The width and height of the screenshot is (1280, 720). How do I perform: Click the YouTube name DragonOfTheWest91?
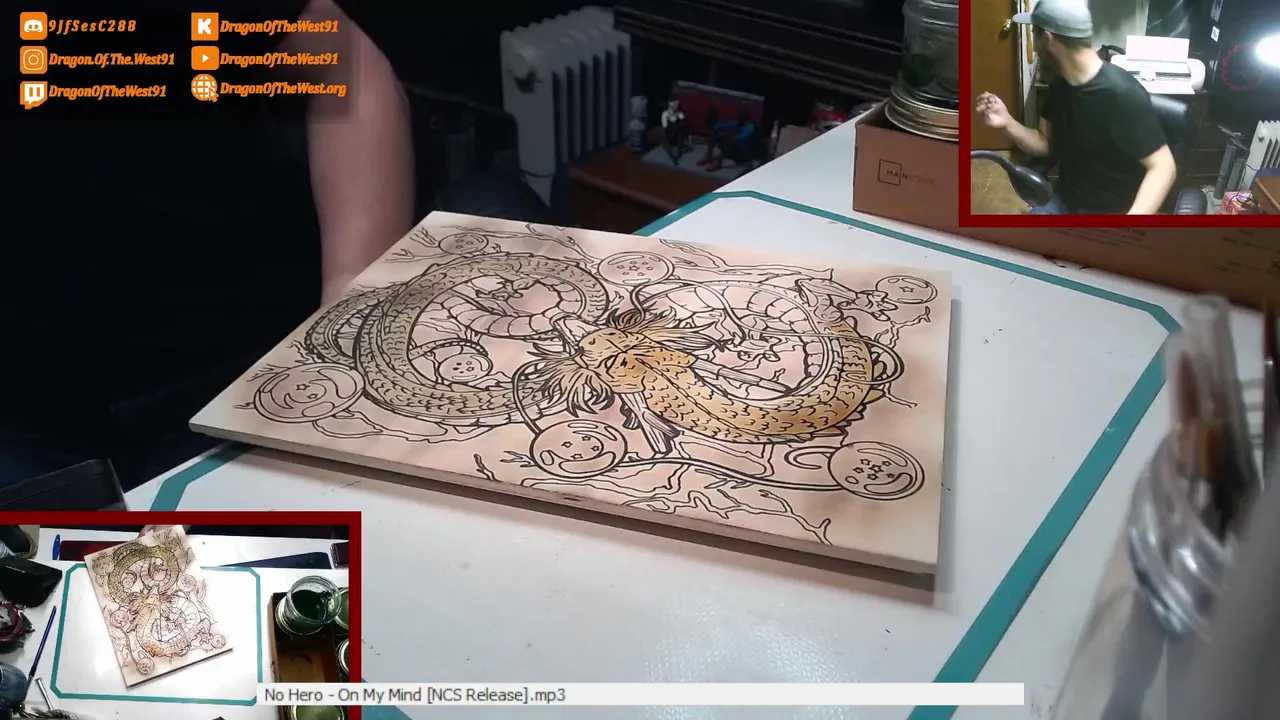click(279, 59)
